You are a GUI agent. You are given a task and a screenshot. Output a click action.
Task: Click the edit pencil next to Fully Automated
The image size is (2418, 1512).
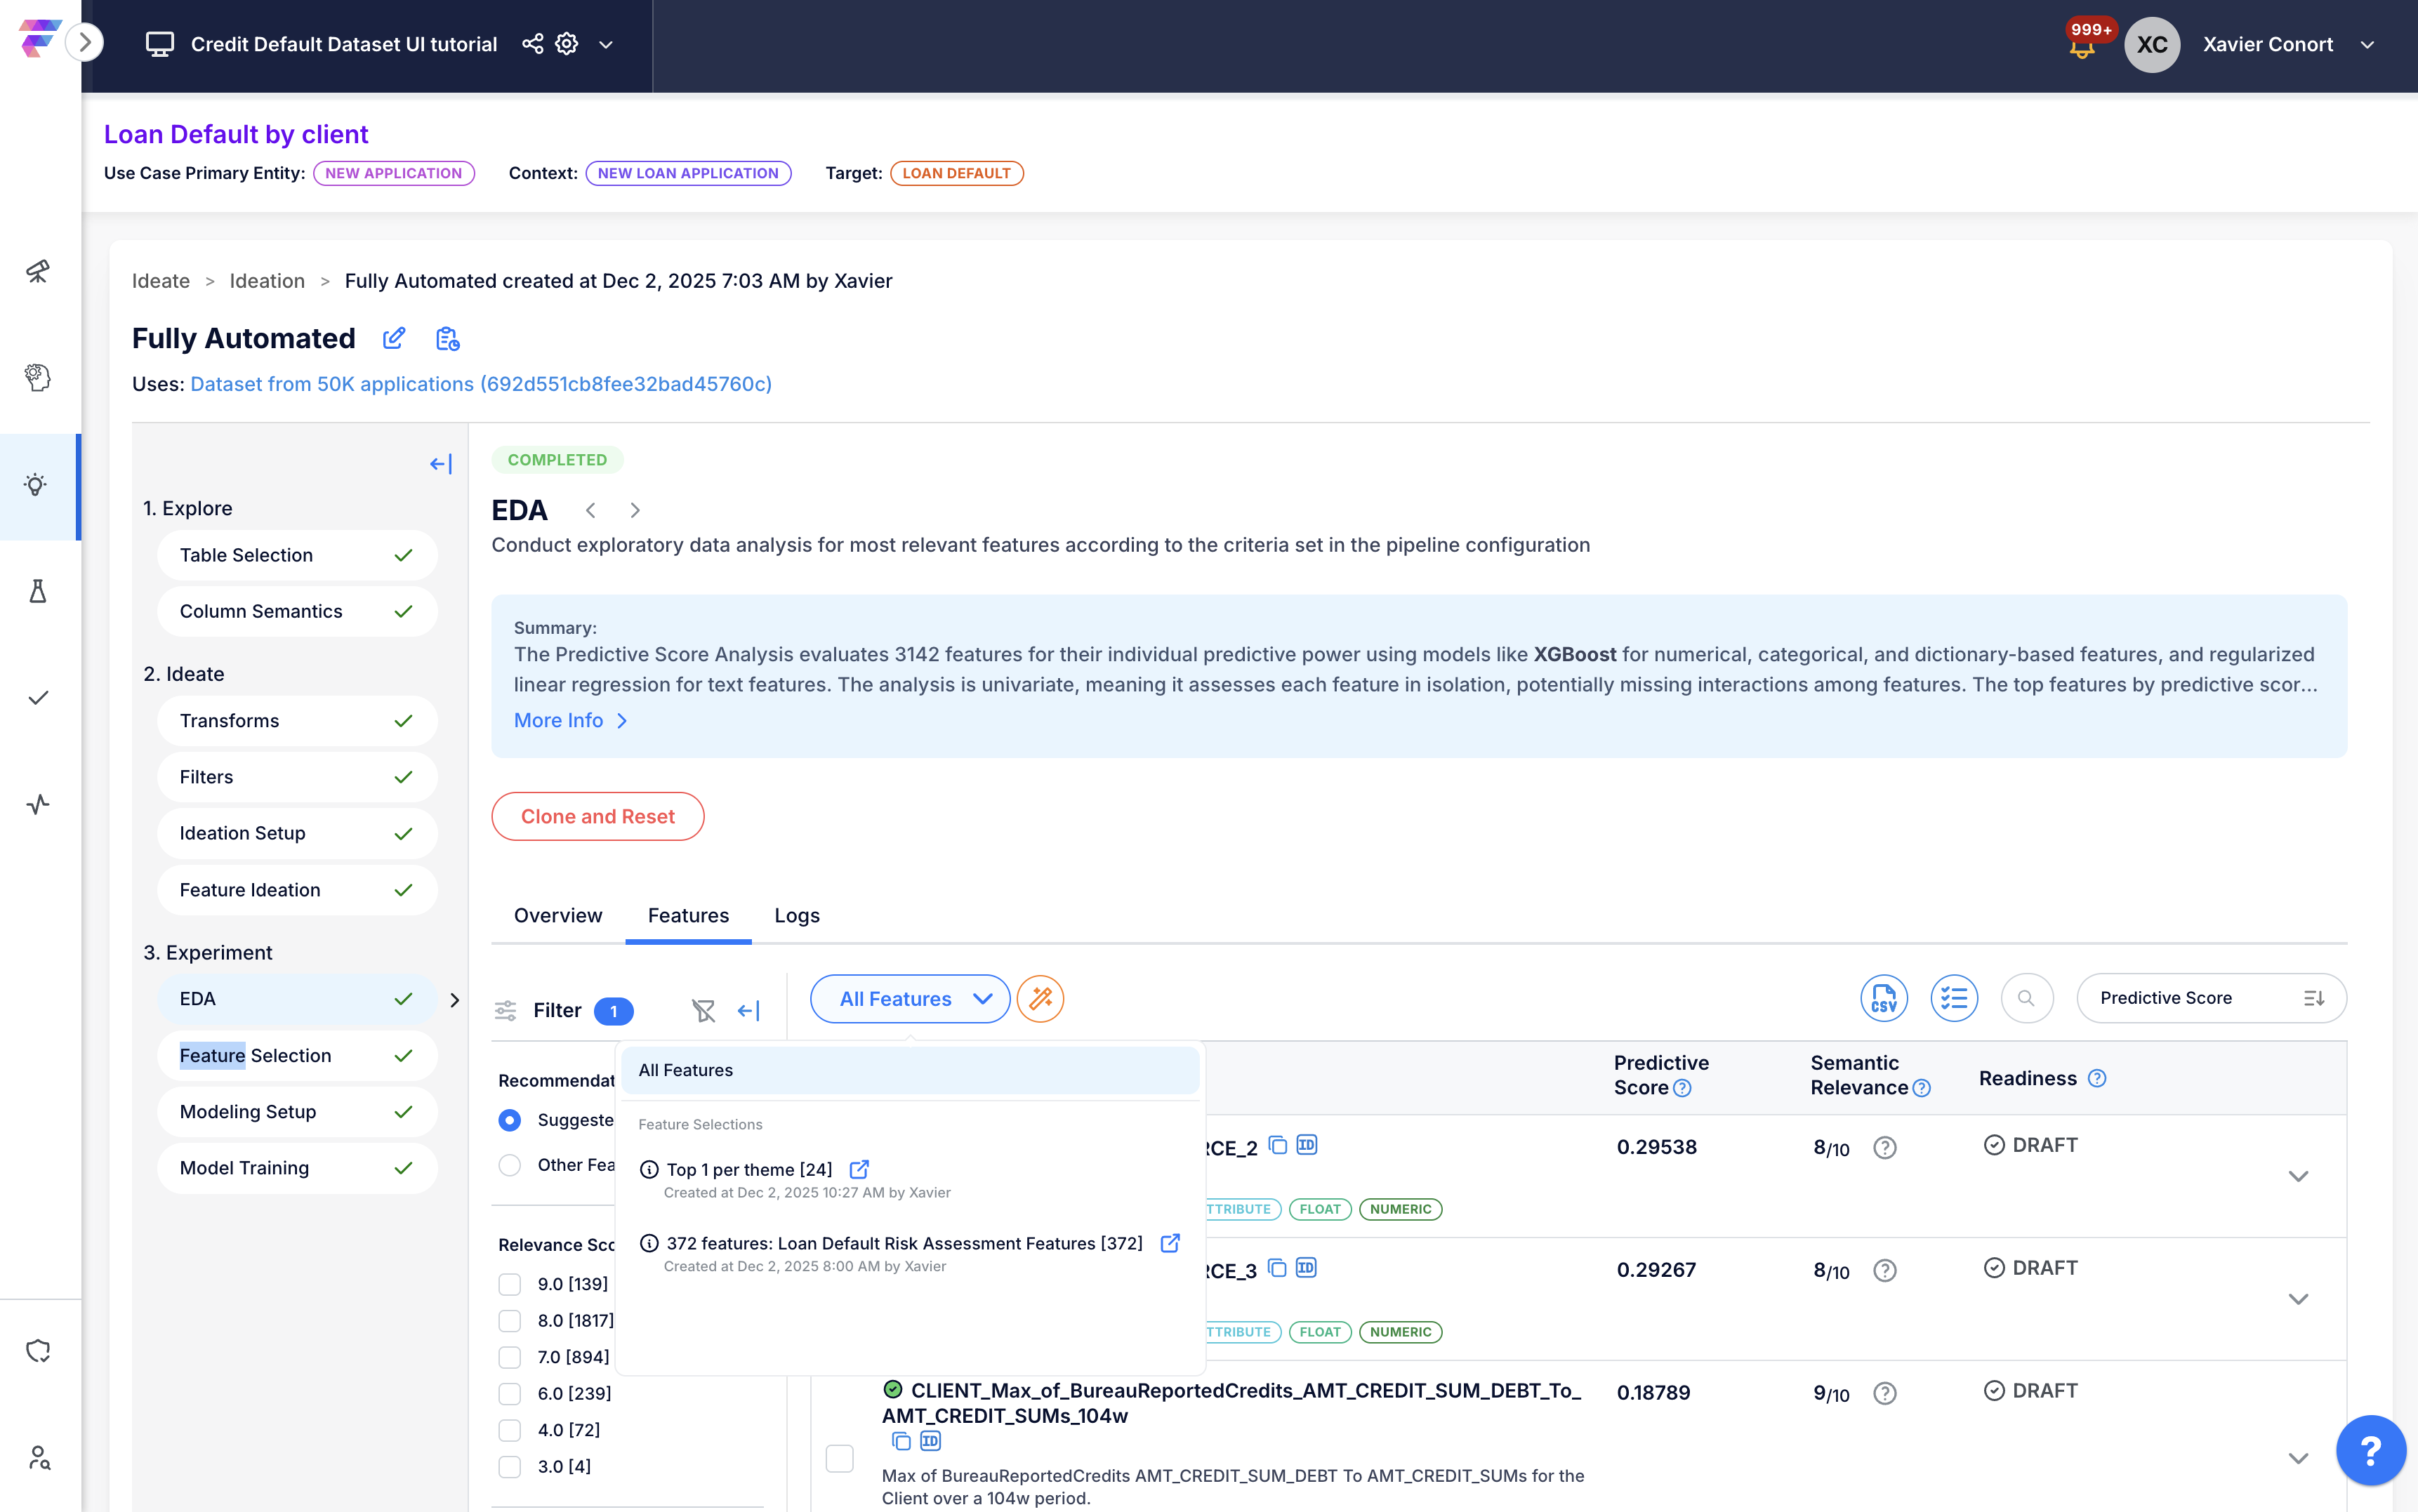click(x=393, y=338)
